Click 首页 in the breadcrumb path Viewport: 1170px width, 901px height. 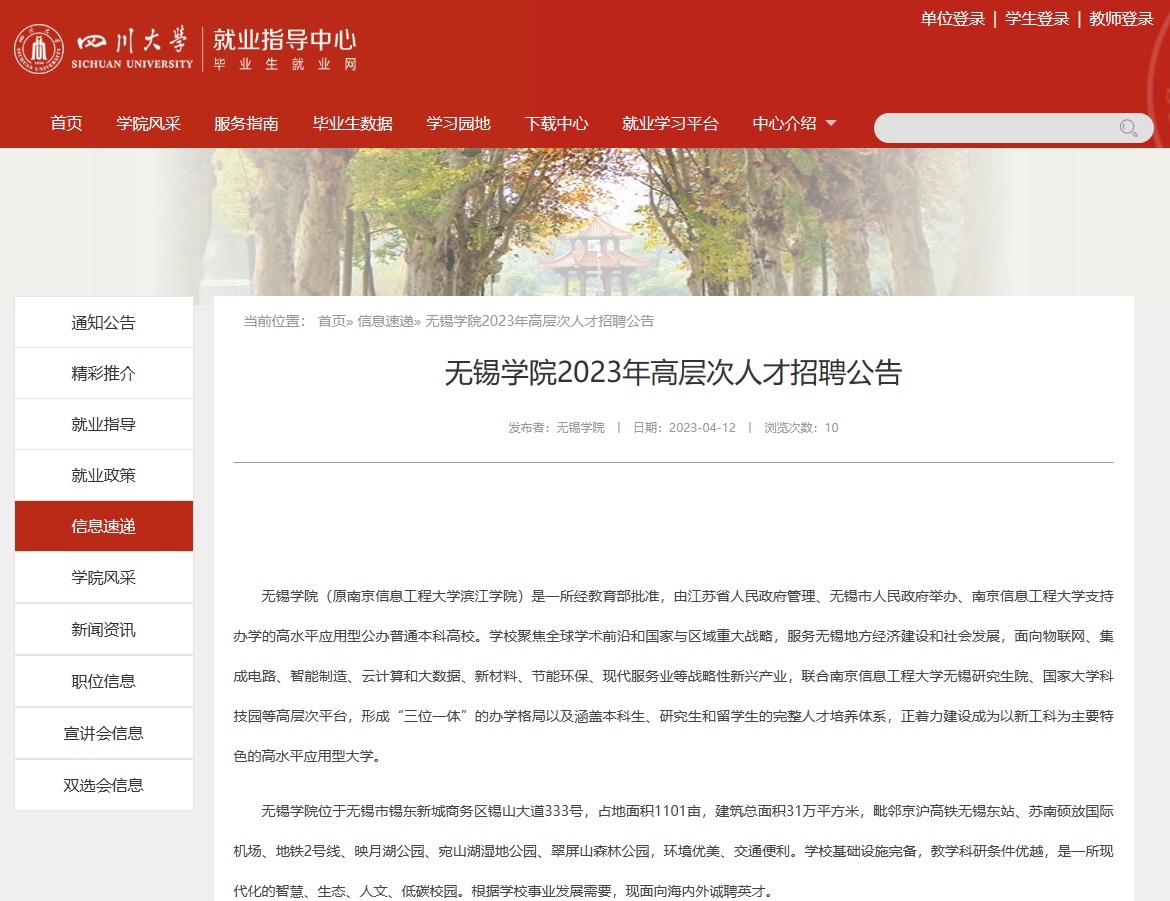click(x=331, y=321)
